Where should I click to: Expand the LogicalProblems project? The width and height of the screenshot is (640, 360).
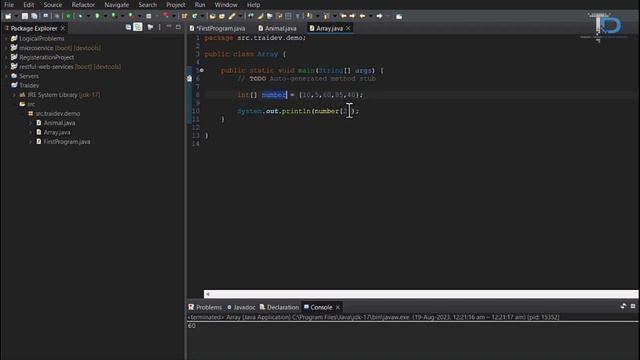point(6,39)
